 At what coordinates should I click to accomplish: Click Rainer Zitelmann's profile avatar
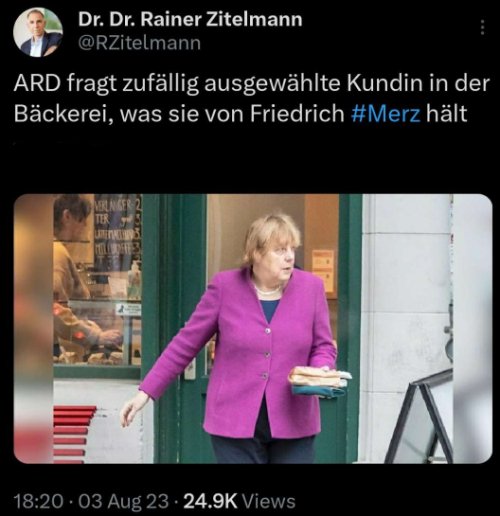click(x=38, y=32)
